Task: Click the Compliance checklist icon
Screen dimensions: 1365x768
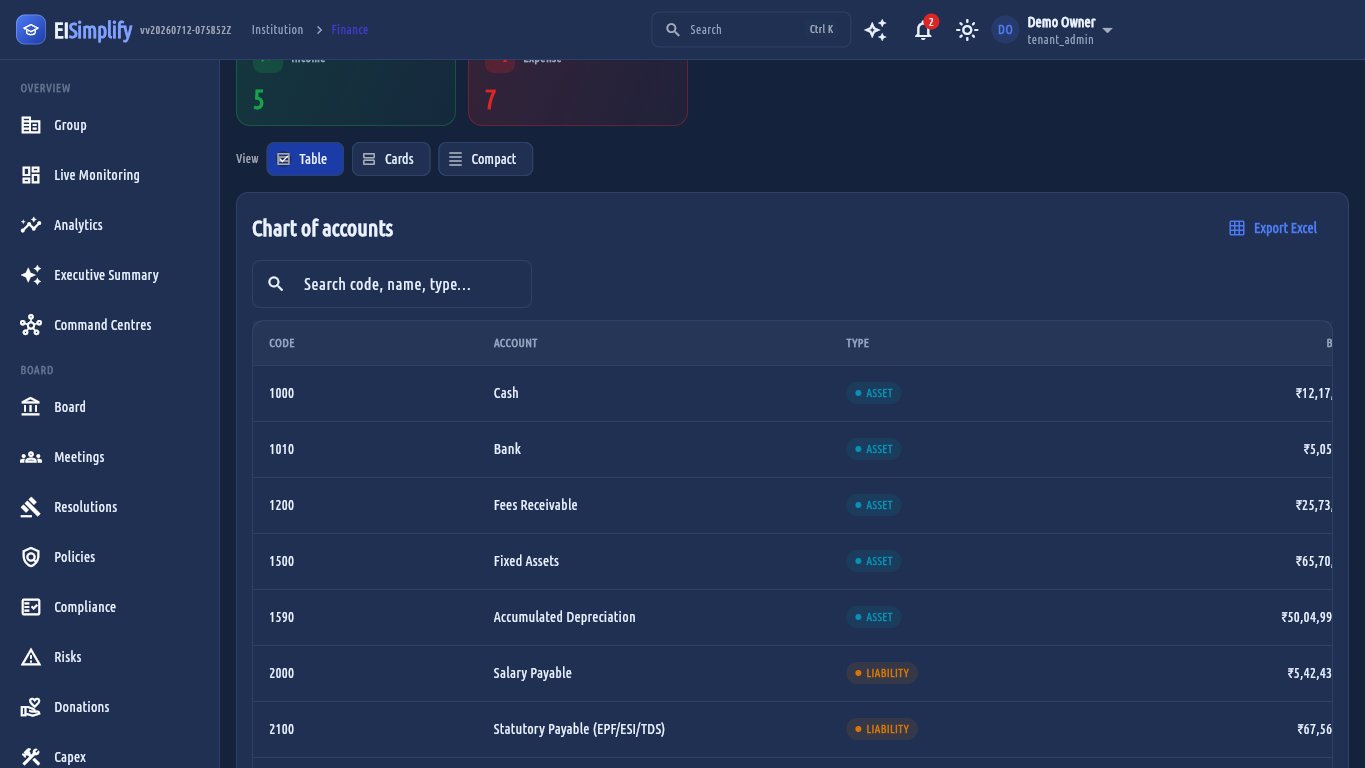Action: pos(31,607)
